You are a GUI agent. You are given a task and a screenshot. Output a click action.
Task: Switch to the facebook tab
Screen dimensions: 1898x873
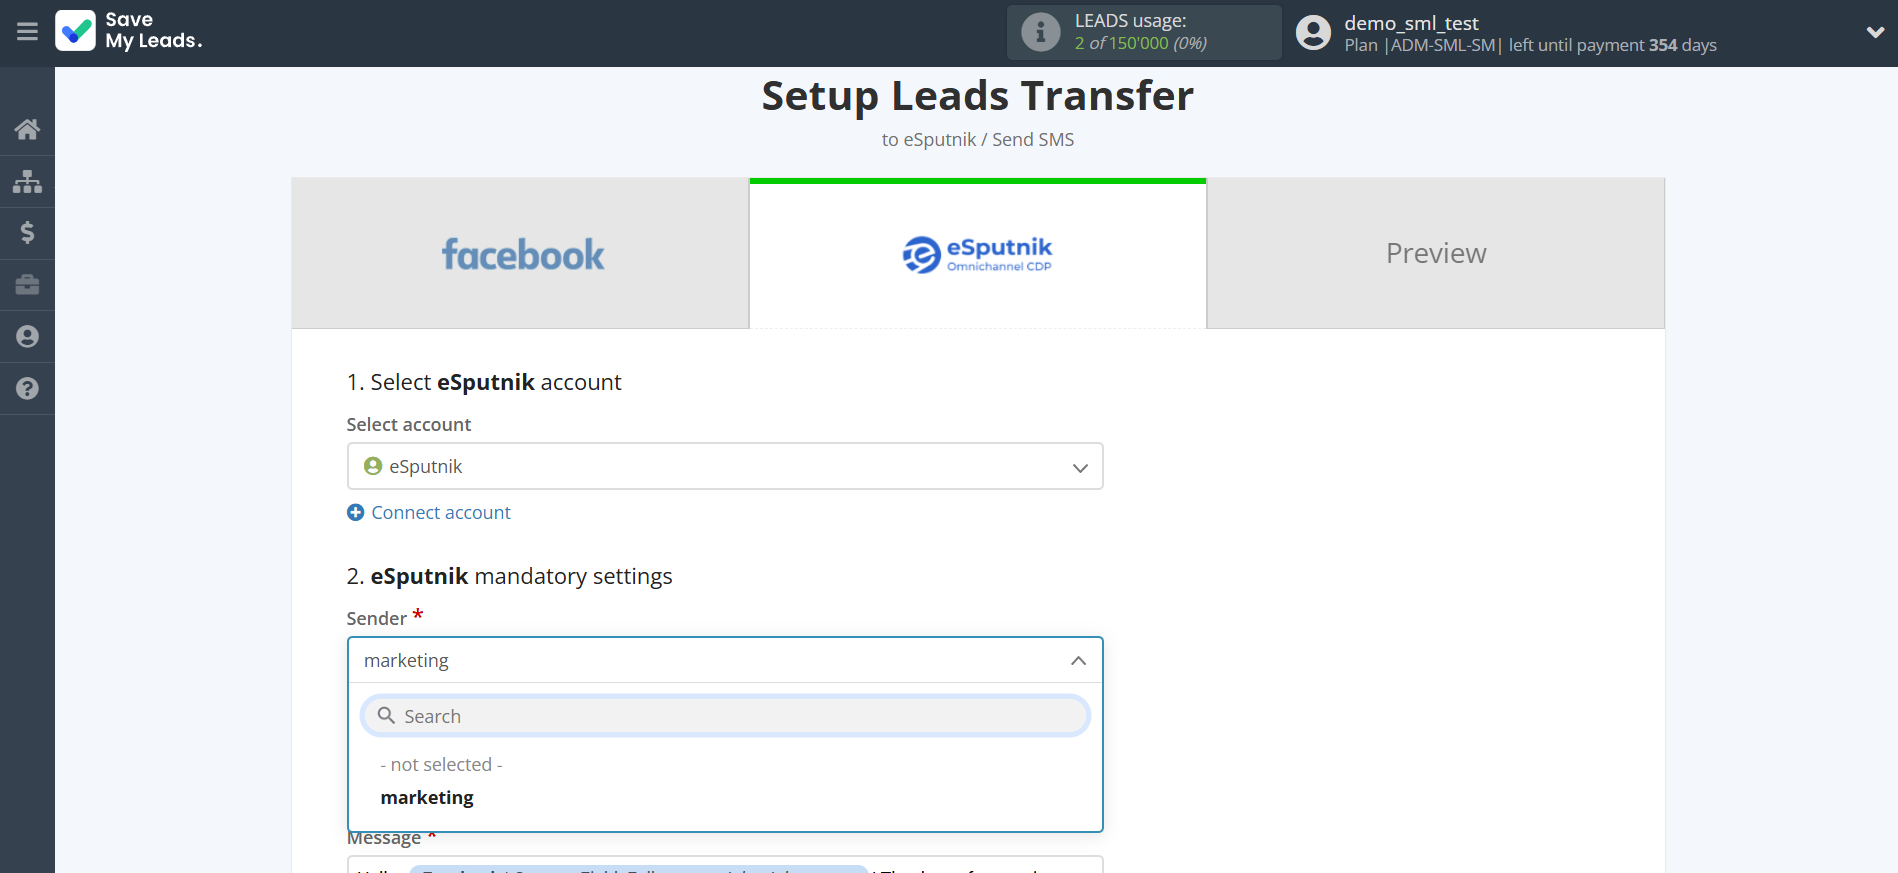pyautogui.click(x=521, y=254)
